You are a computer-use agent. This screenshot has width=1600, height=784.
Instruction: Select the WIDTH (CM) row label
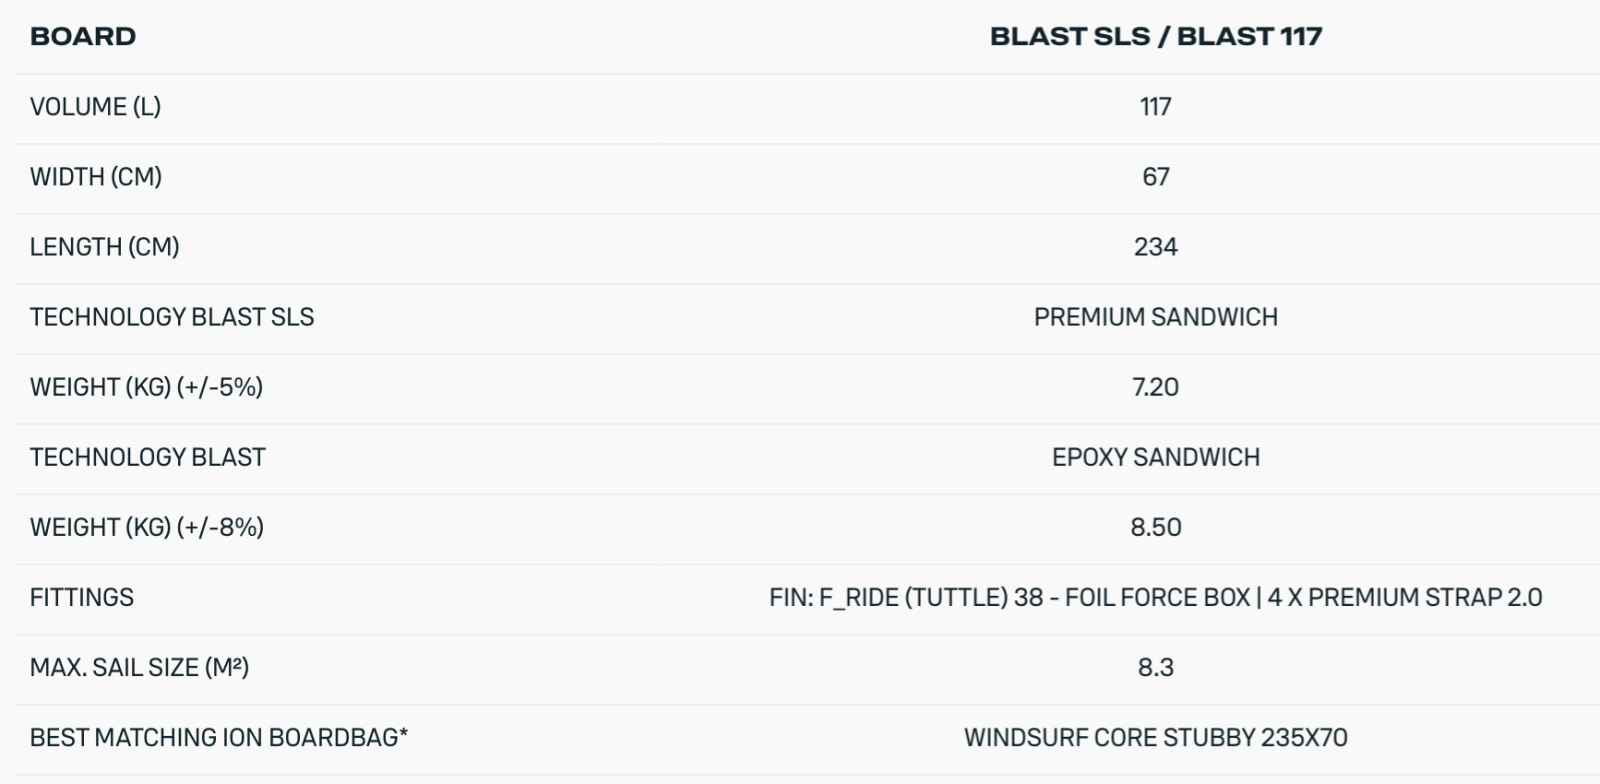tap(96, 177)
